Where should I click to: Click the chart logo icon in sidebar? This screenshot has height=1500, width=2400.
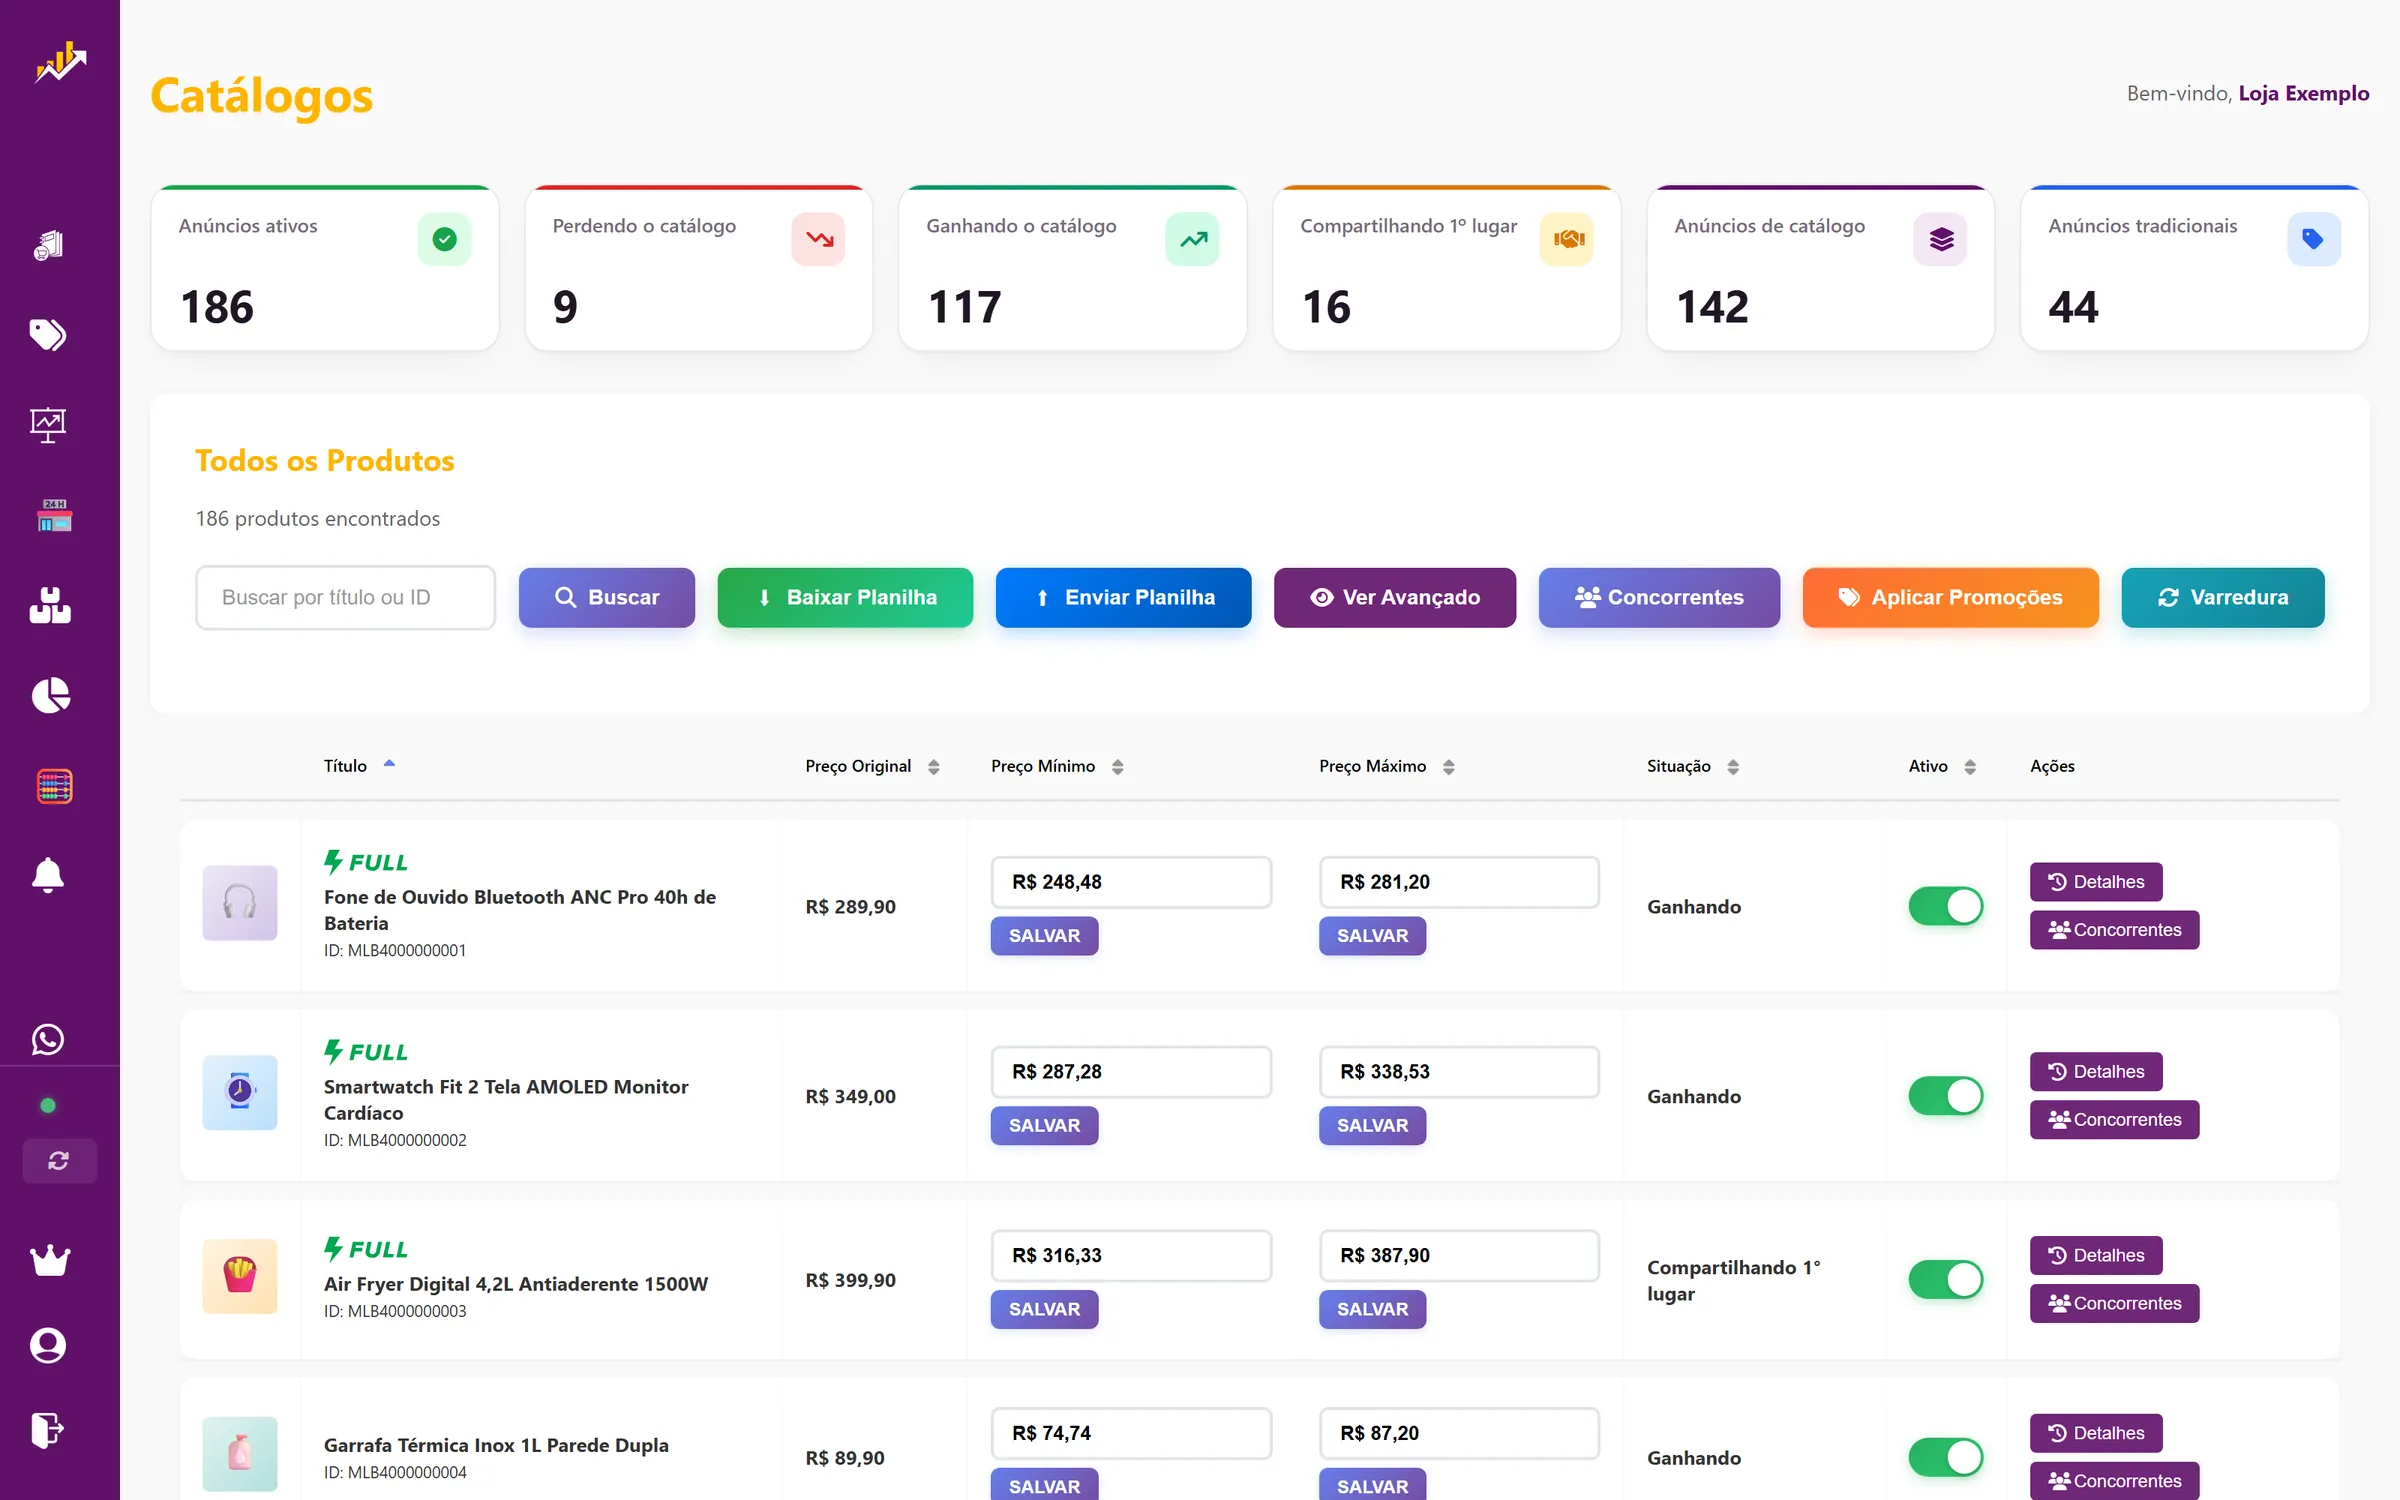pyautogui.click(x=60, y=62)
